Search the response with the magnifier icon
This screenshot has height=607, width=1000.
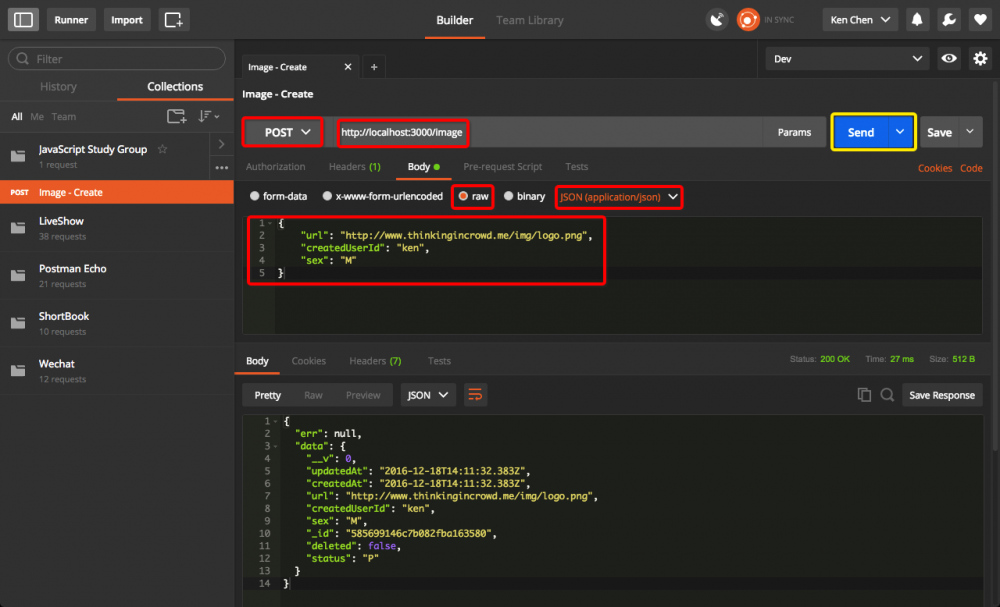pos(887,394)
